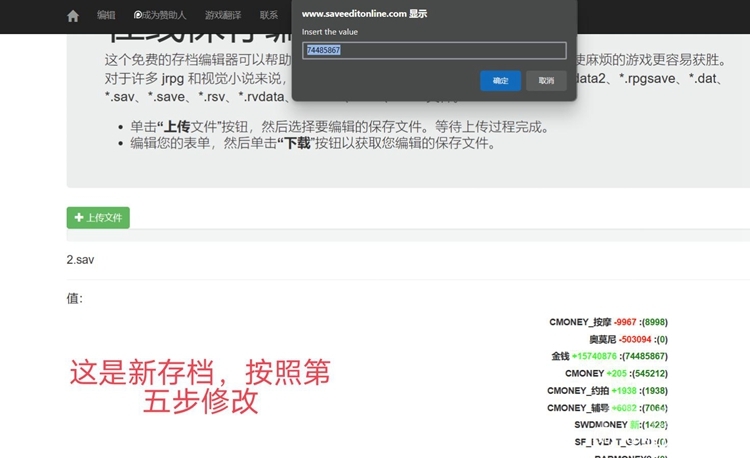
Task: Dismiss the dialog with 取消 button
Action: coord(546,81)
